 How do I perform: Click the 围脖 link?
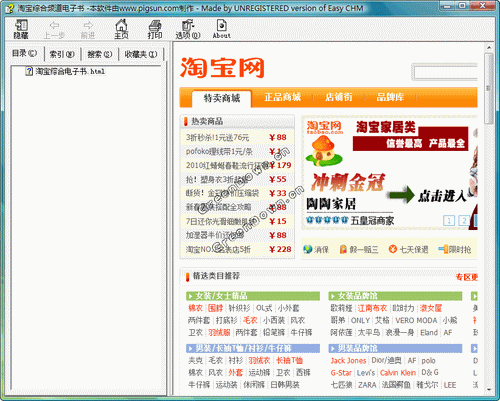215,308
